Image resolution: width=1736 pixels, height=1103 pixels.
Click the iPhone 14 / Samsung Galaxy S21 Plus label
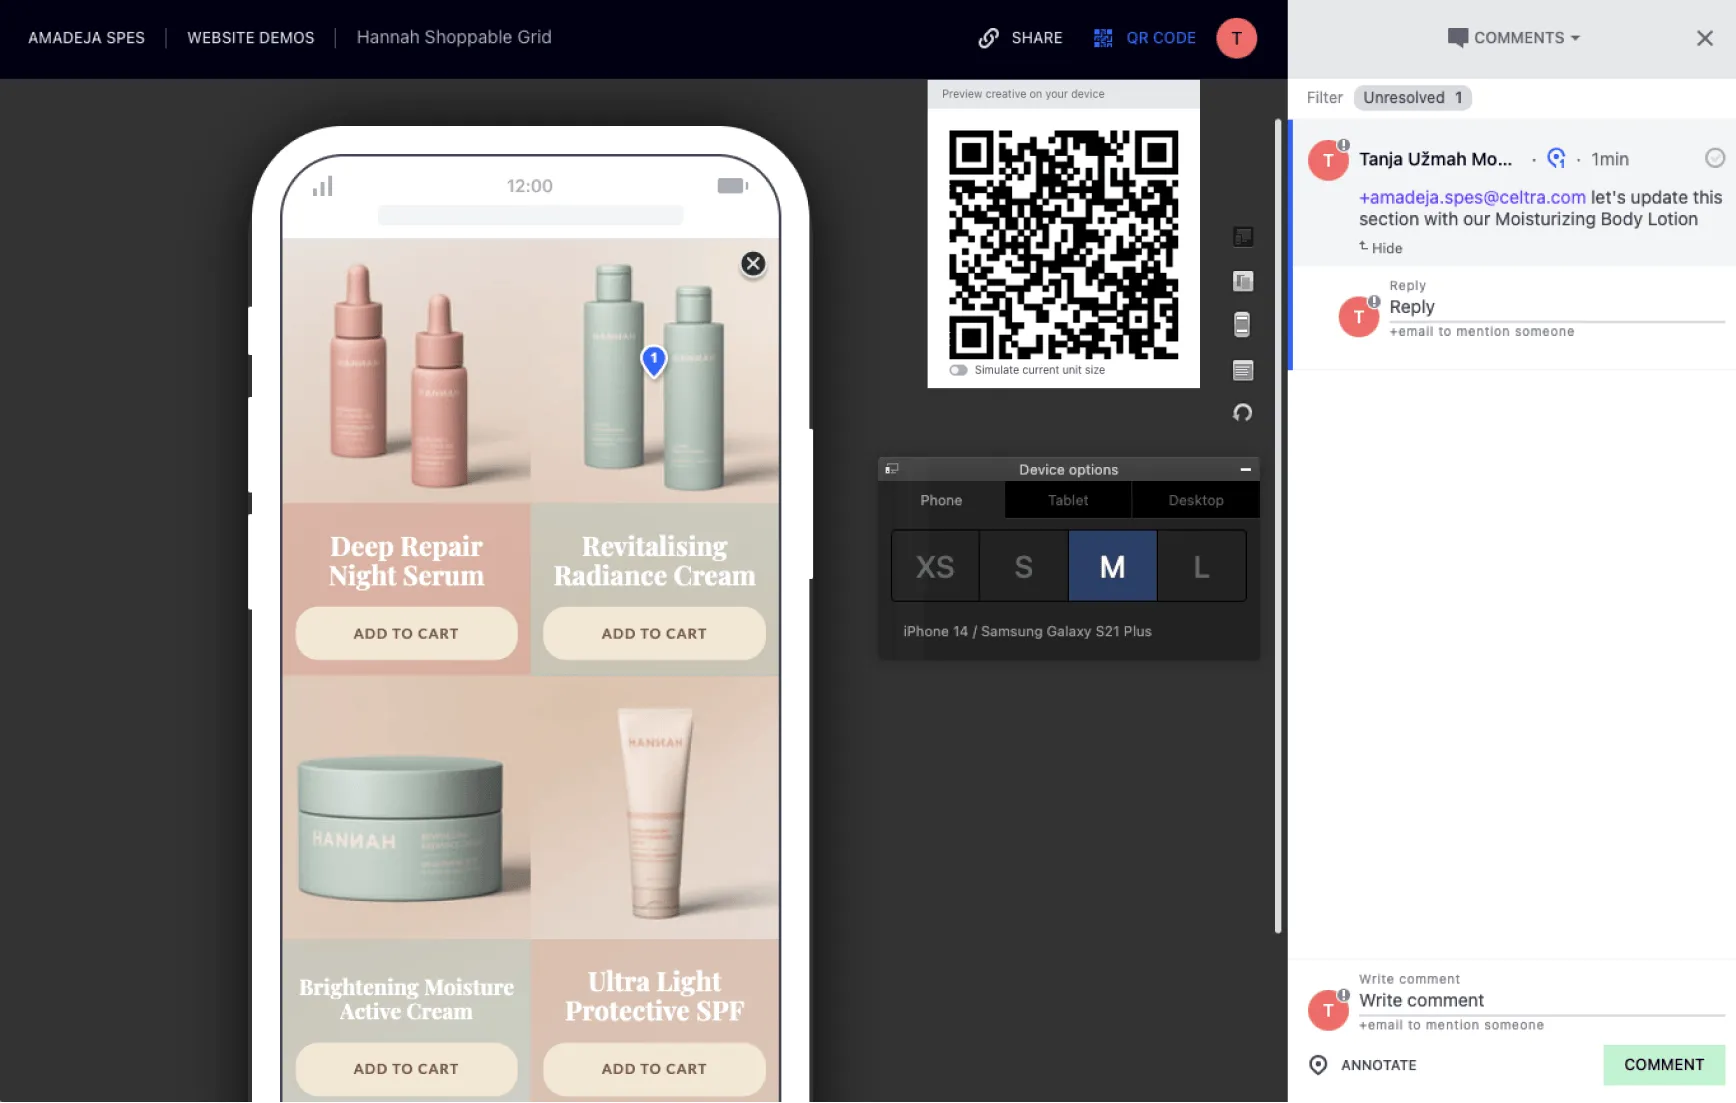pyautogui.click(x=1027, y=631)
